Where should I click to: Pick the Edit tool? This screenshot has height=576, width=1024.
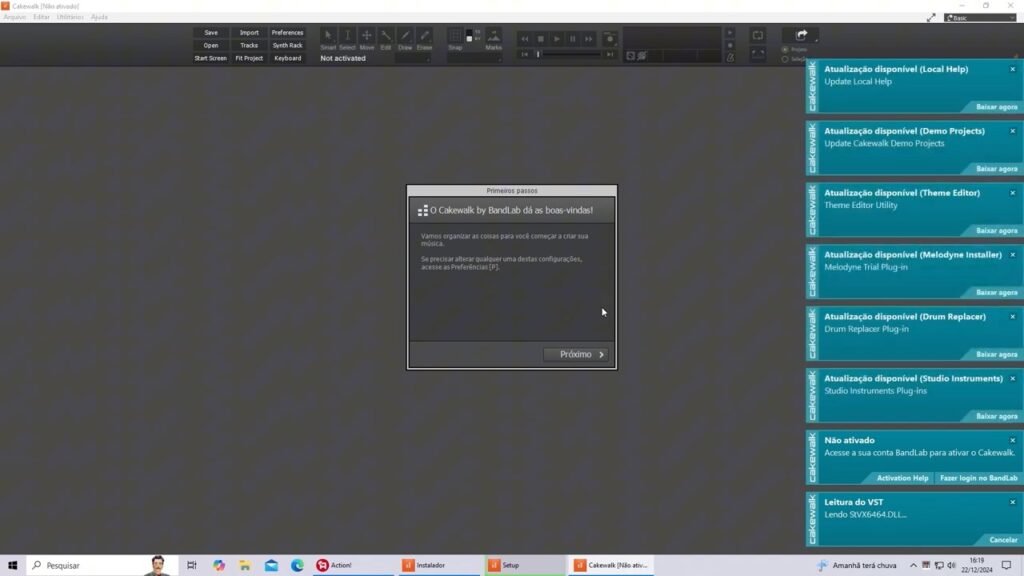click(386, 39)
